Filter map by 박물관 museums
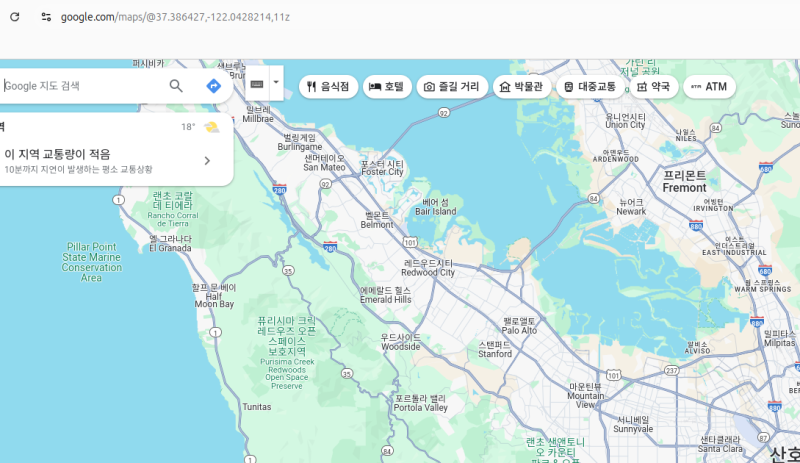Viewport: 800px width, 463px height. pos(520,87)
